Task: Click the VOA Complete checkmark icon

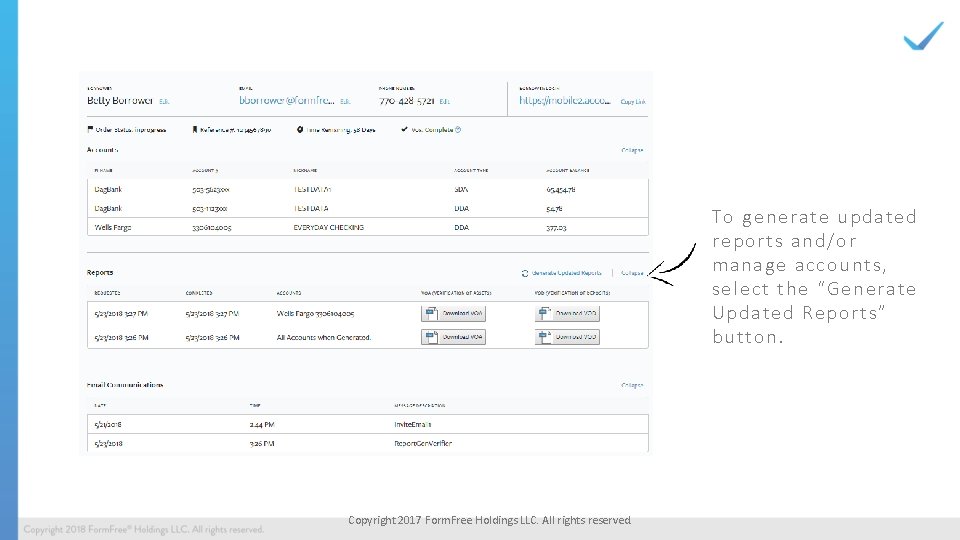Action: coord(404,129)
